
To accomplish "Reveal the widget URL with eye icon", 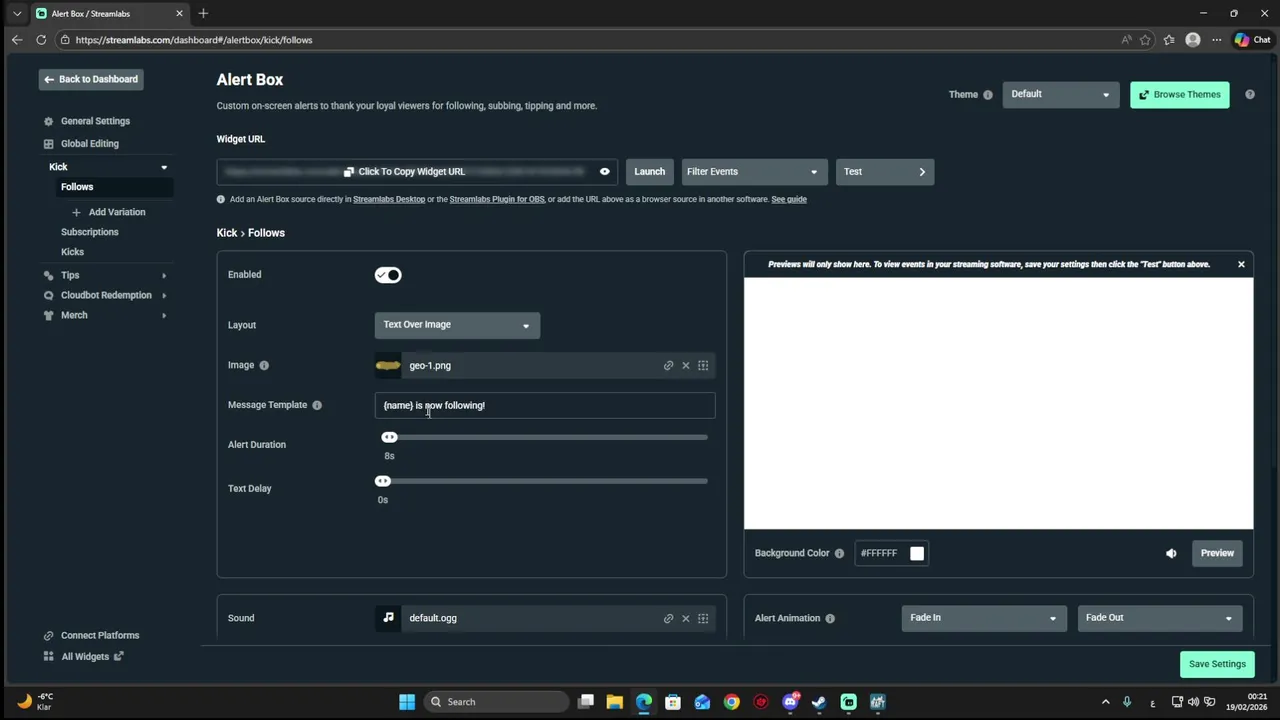I will tap(604, 172).
